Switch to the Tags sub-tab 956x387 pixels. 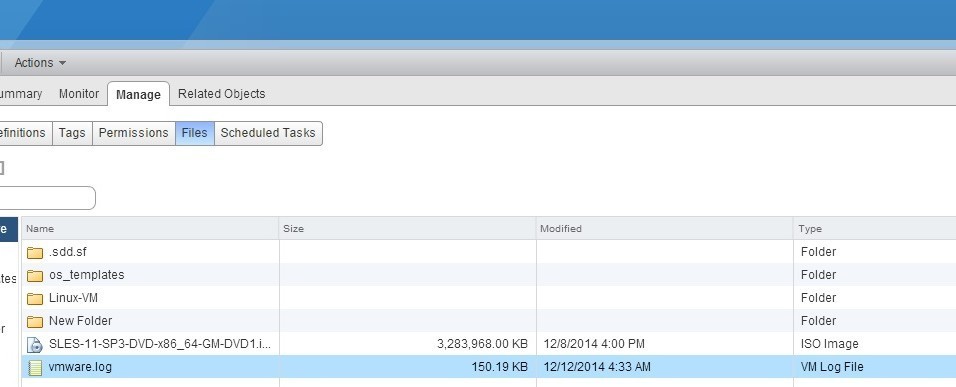[x=72, y=133]
